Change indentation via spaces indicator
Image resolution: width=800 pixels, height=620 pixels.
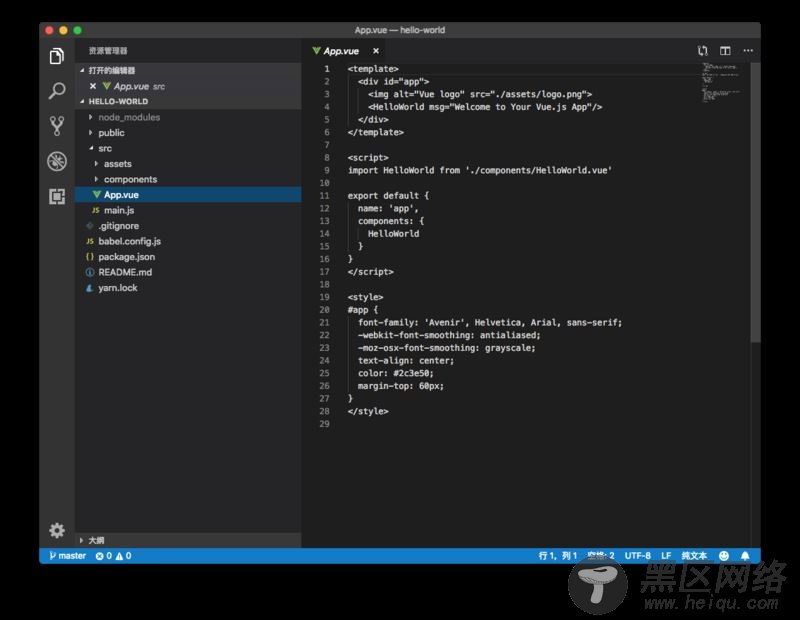[601, 556]
